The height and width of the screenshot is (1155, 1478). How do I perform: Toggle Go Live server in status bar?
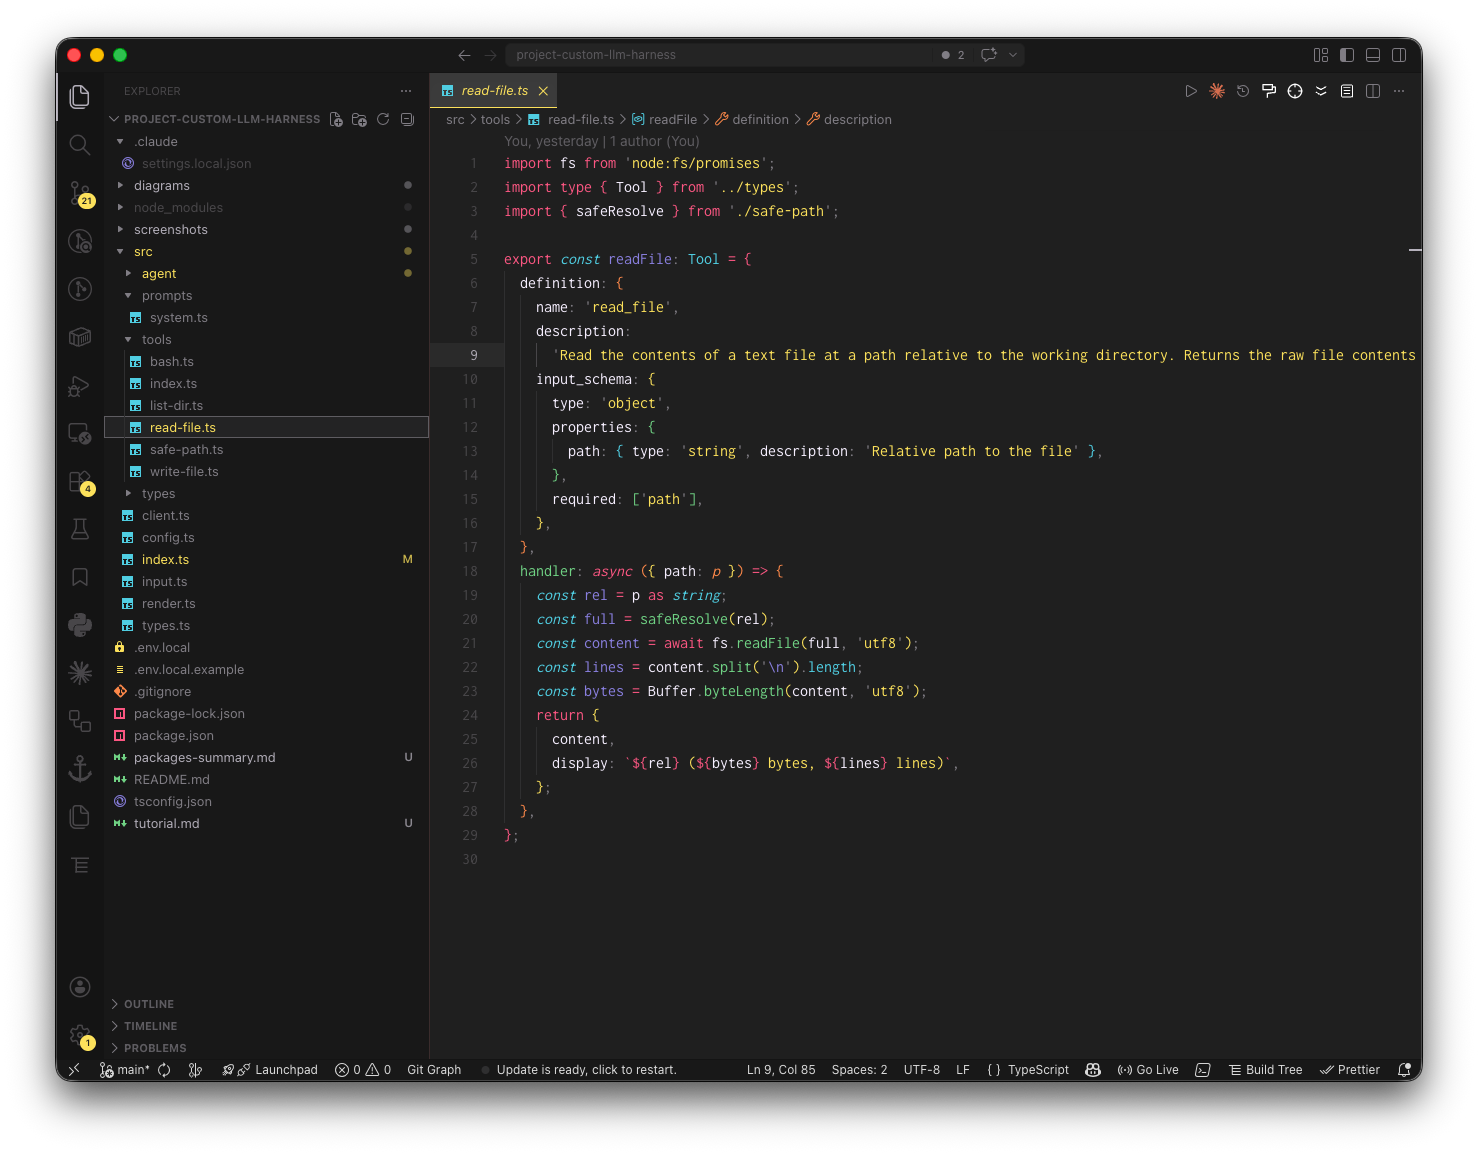click(1148, 1070)
